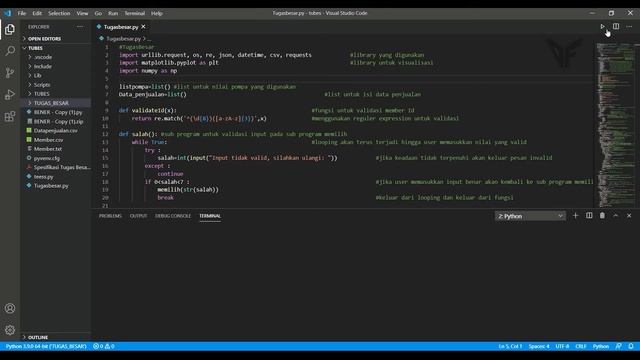Open the Edit menu

point(37,13)
